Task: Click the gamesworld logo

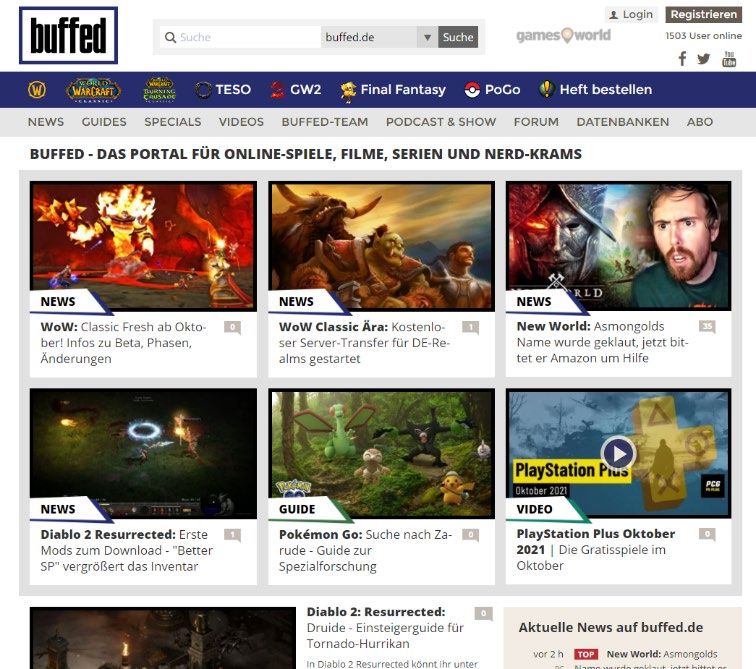Action: click(563, 35)
